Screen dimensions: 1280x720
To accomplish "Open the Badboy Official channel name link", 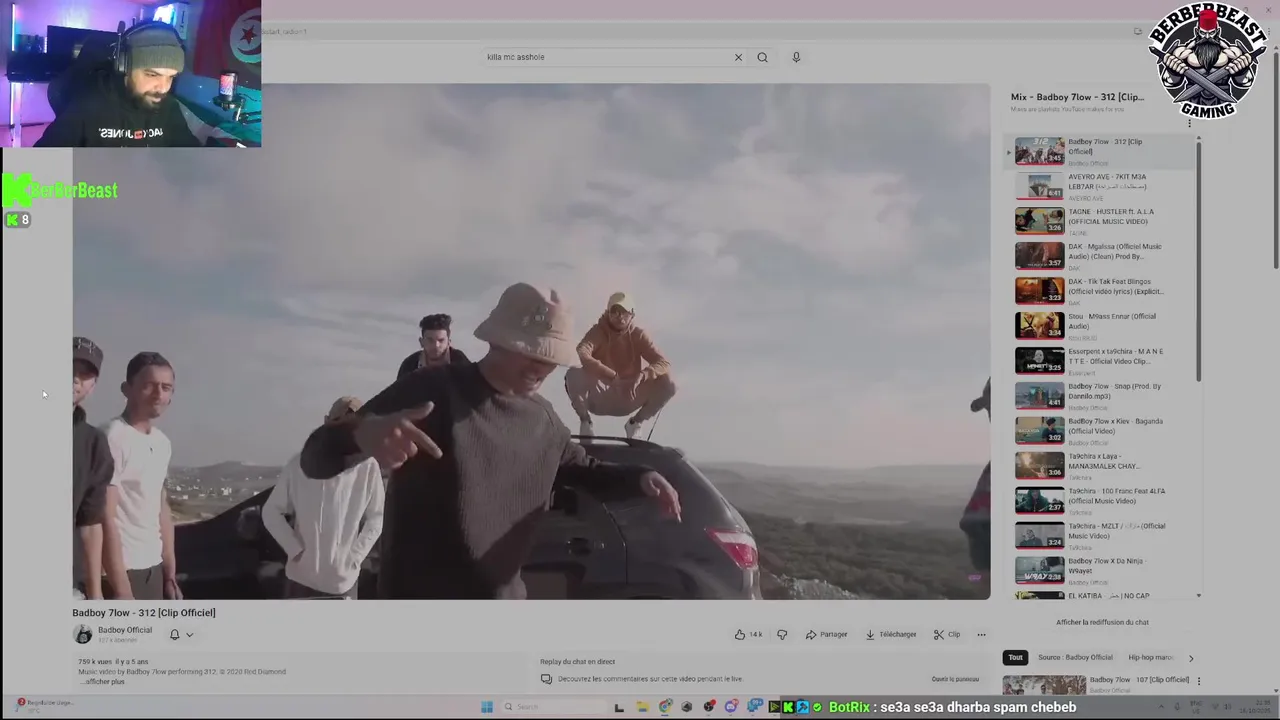I will click(x=125, y=630).
